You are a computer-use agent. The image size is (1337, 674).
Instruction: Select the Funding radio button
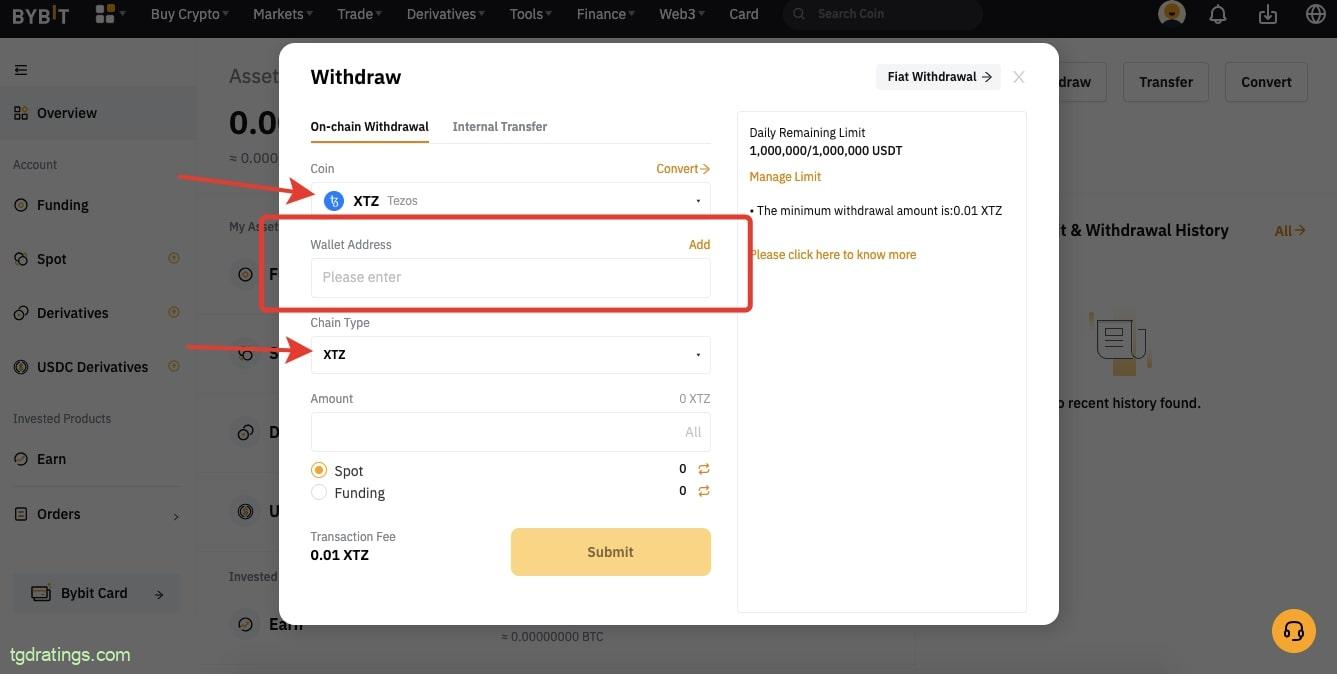point(319,492)
